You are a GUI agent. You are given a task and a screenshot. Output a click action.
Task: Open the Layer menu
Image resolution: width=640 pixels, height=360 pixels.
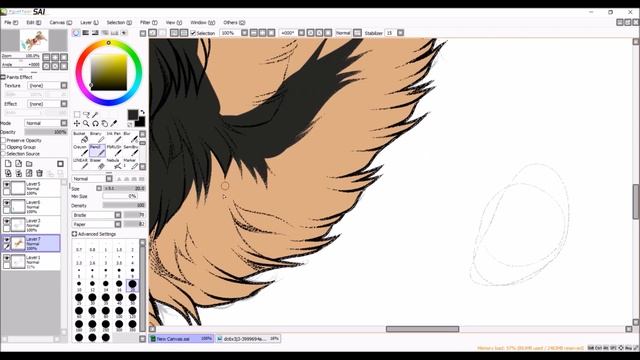89,22
